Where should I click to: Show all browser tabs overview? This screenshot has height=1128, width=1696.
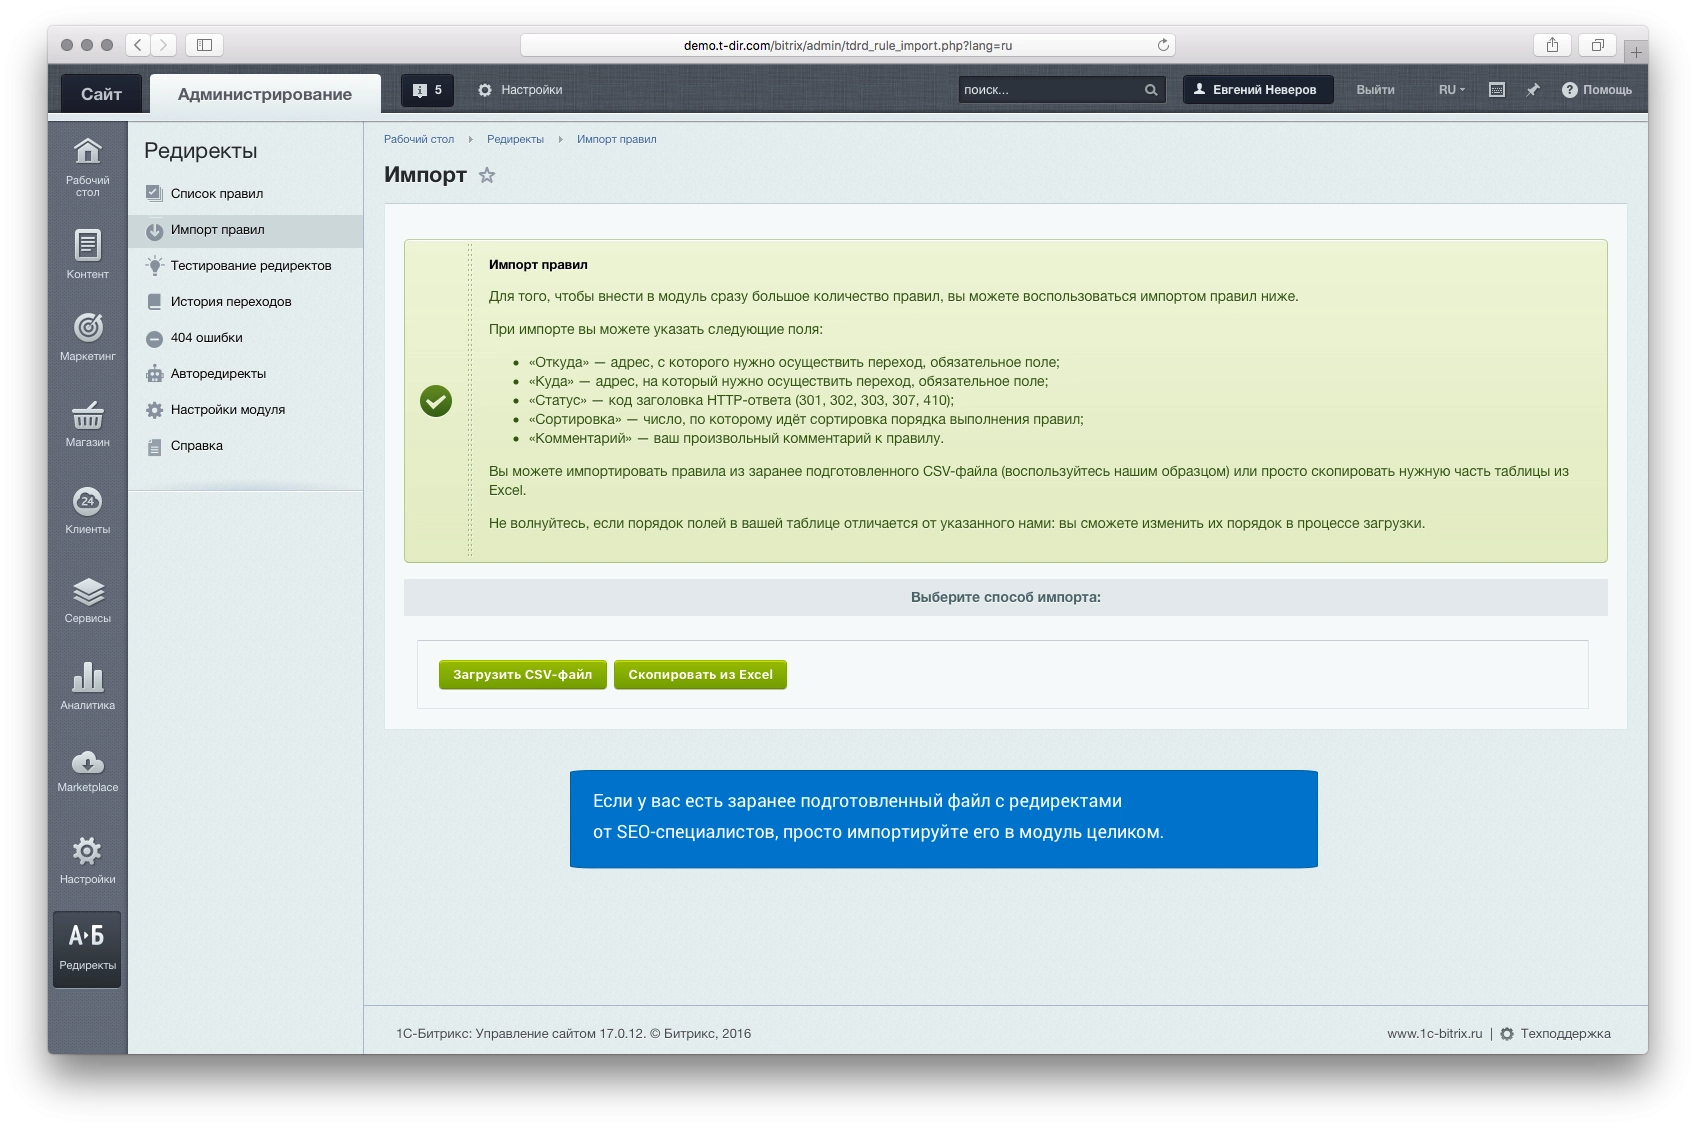1597,45
